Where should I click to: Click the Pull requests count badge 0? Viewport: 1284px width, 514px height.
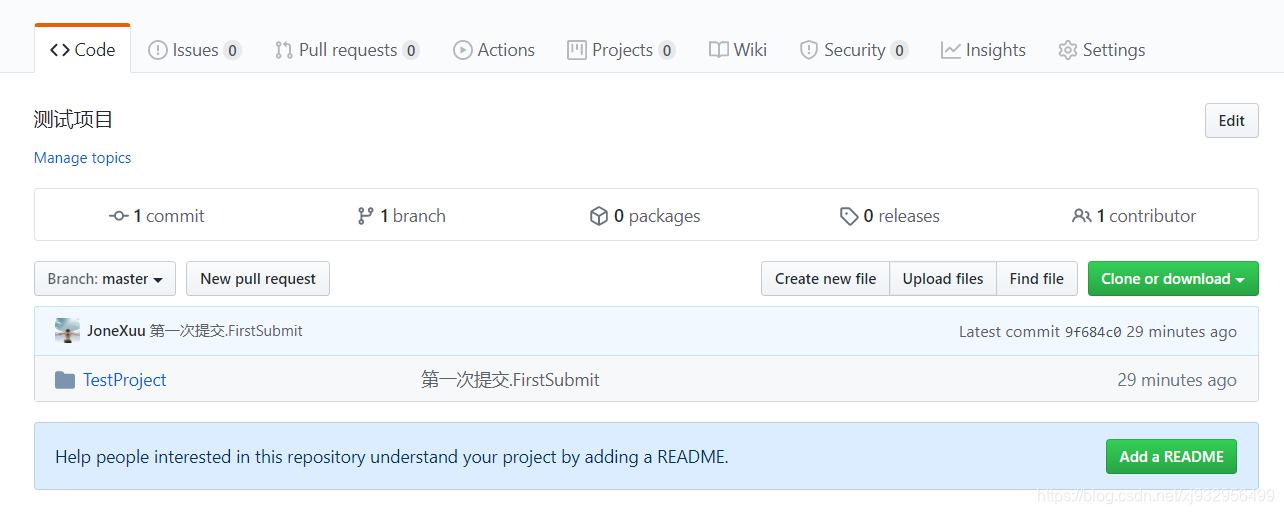coord(411,50)
